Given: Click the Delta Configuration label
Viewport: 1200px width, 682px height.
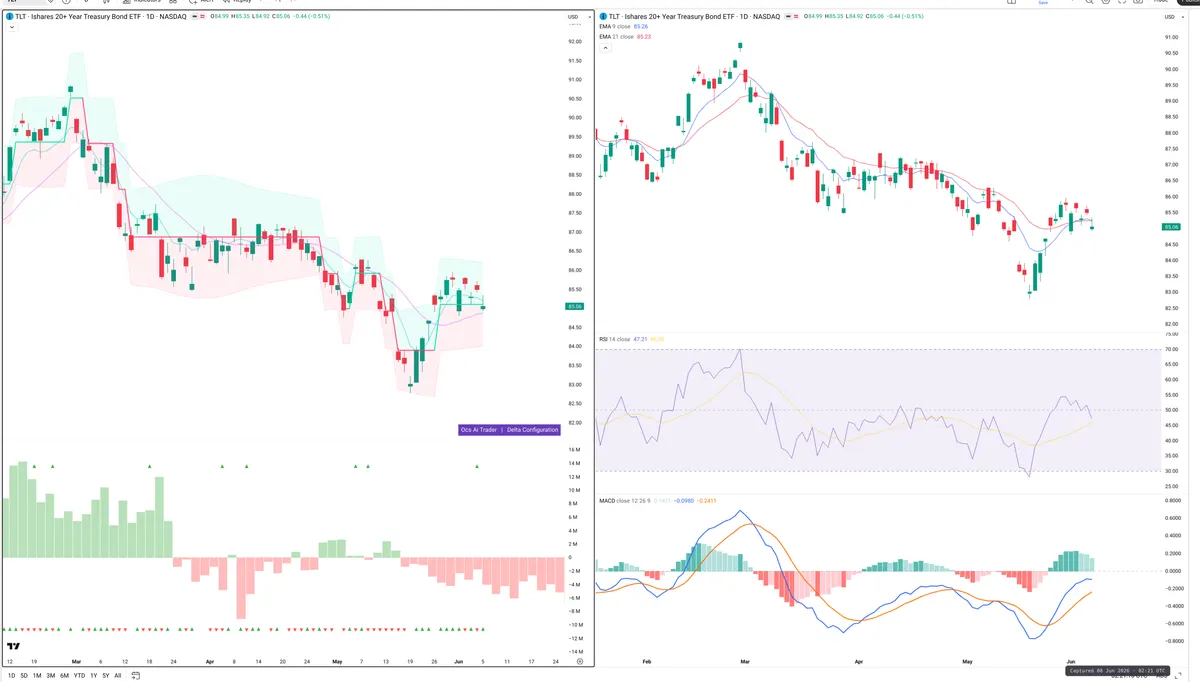Looking at the screenshot, I should click(533, 430).
